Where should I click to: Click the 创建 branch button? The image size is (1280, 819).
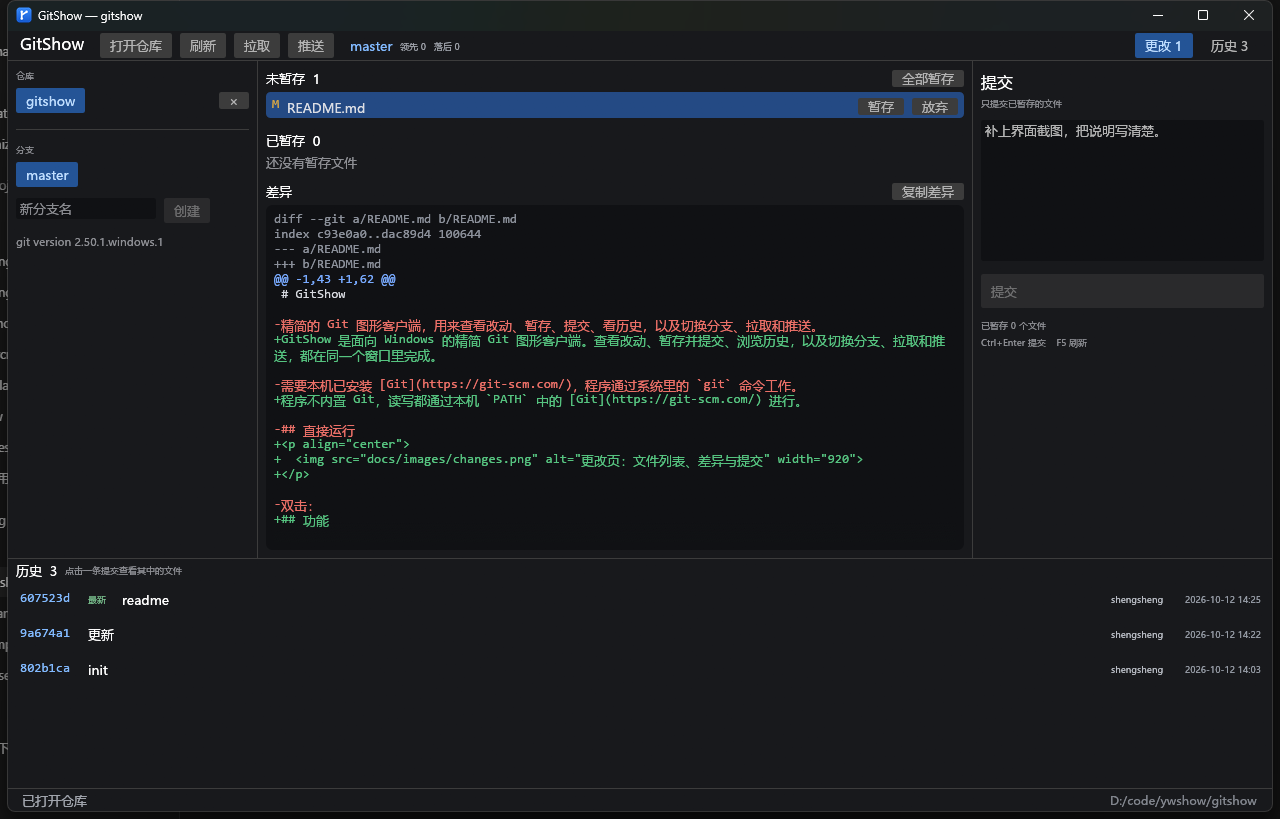(187, 210)
